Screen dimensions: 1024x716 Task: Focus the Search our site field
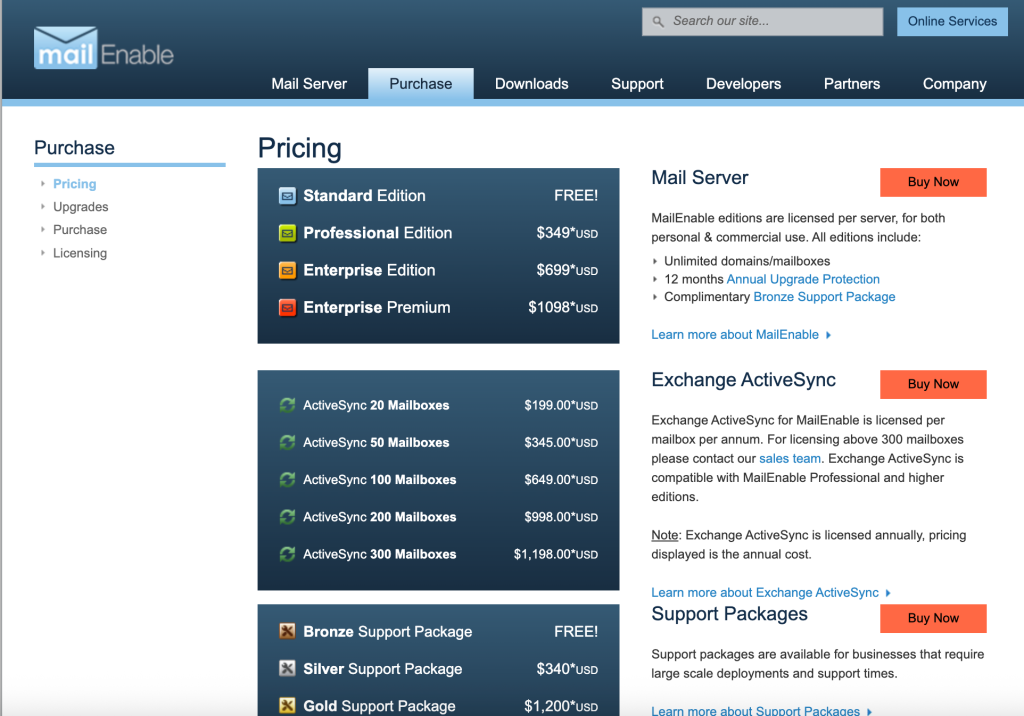click(762, 22)
